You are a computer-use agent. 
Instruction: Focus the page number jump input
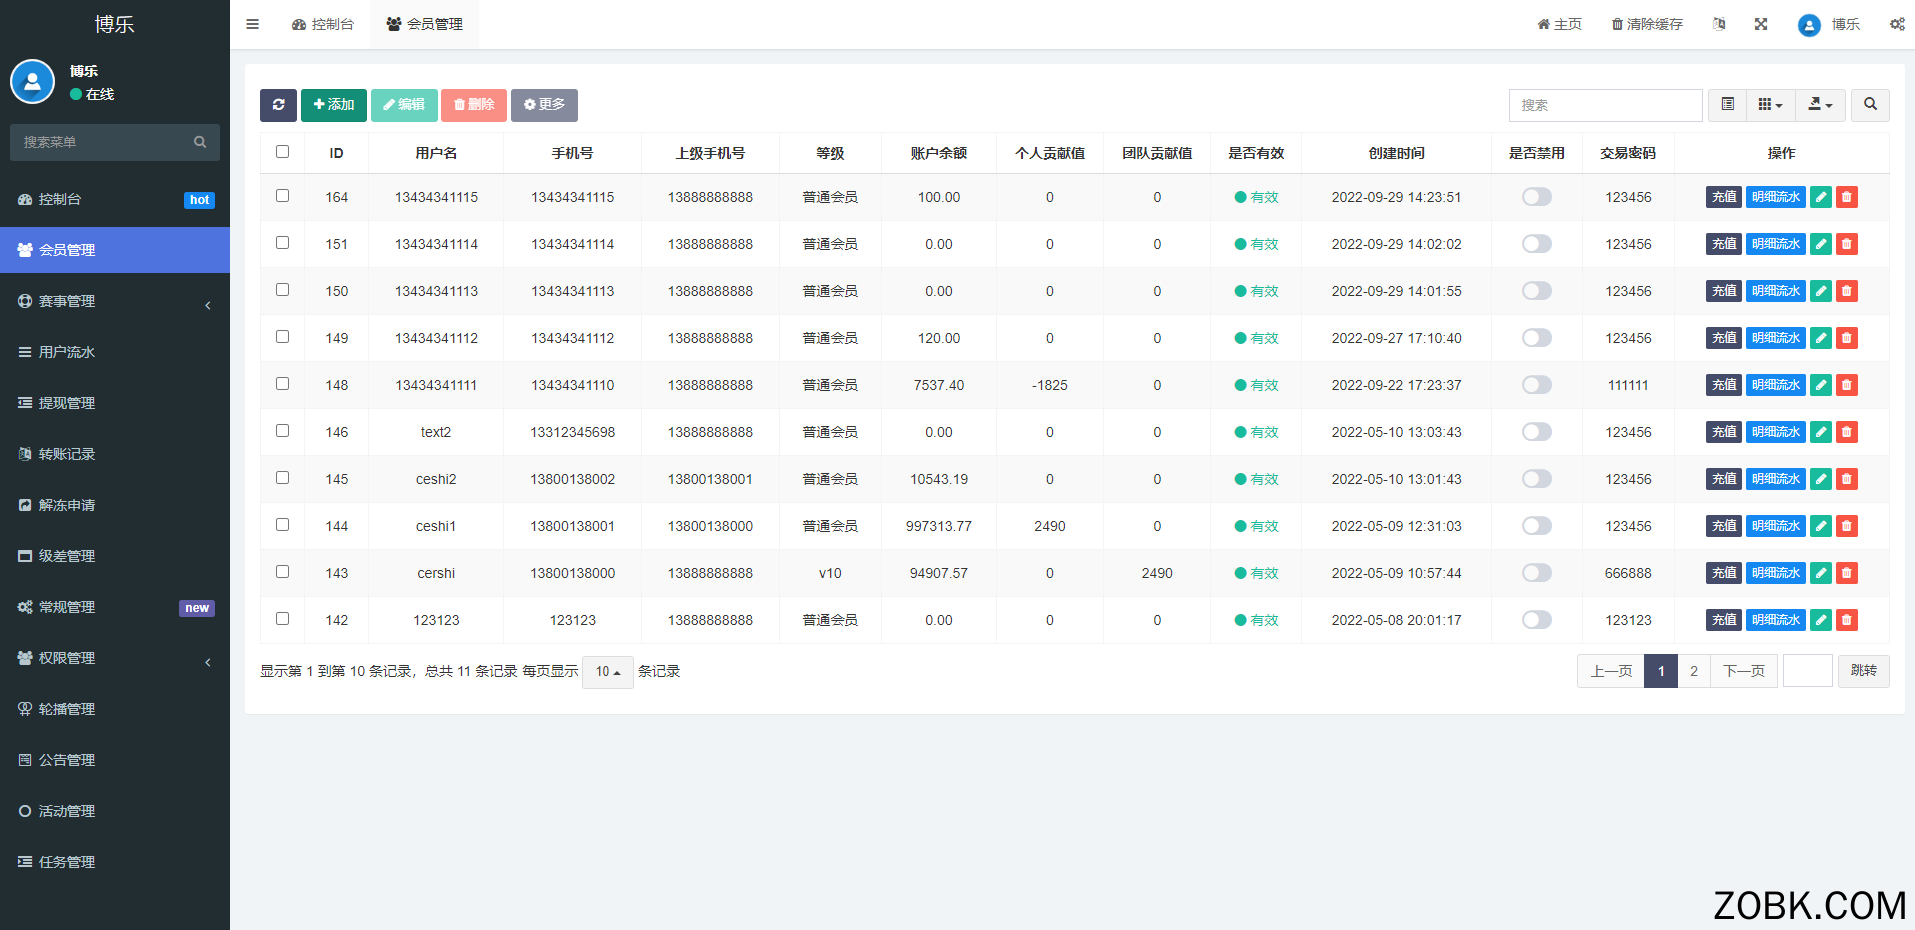[x=1808, y=671]
